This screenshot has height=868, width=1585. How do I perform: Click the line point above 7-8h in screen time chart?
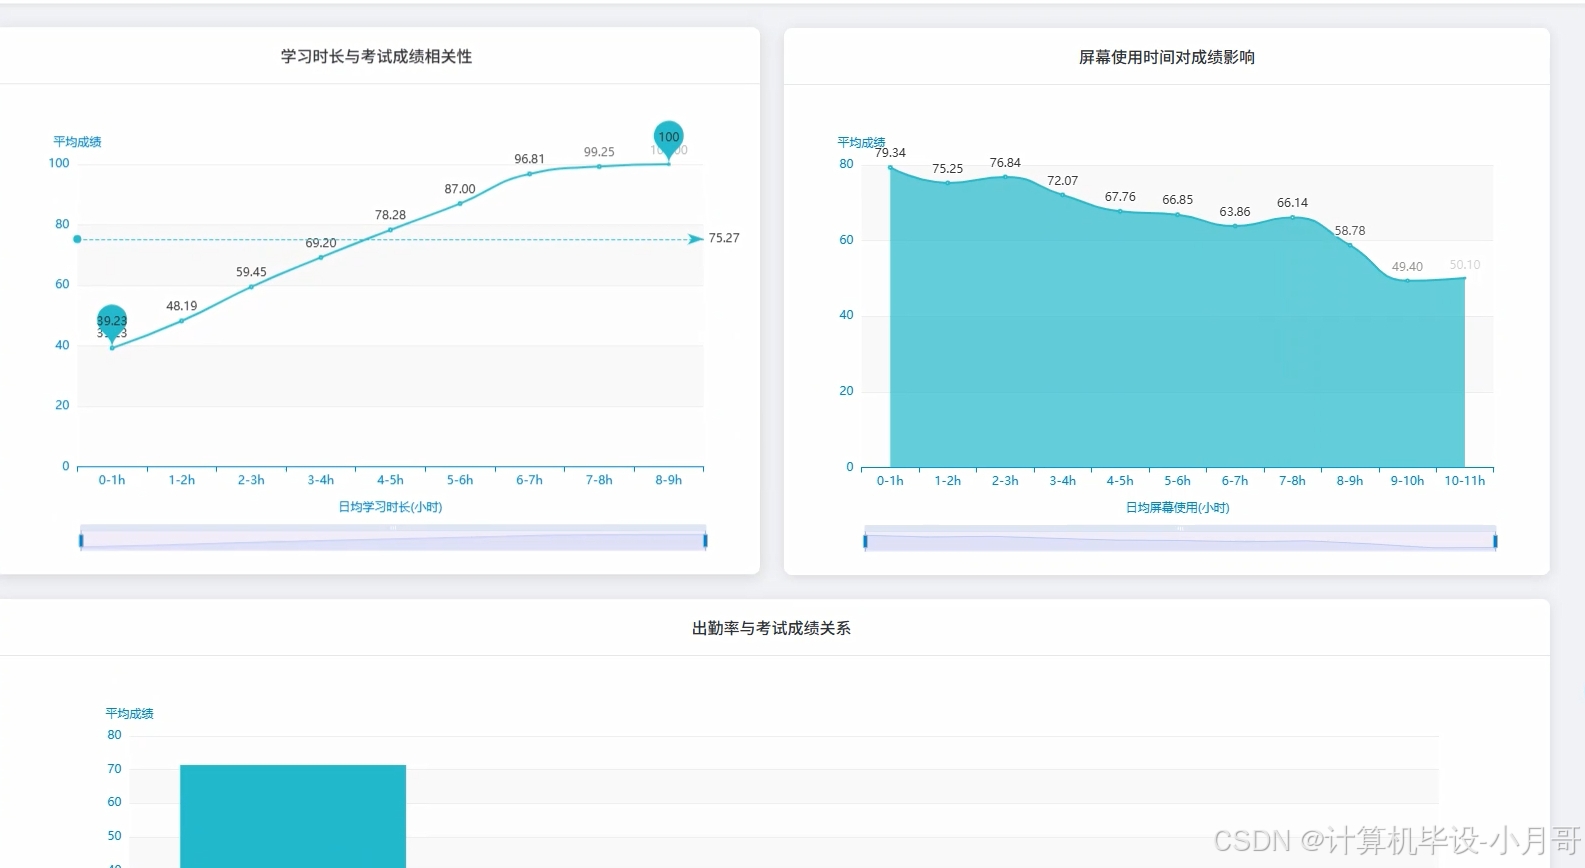(x=1292, y=217)
